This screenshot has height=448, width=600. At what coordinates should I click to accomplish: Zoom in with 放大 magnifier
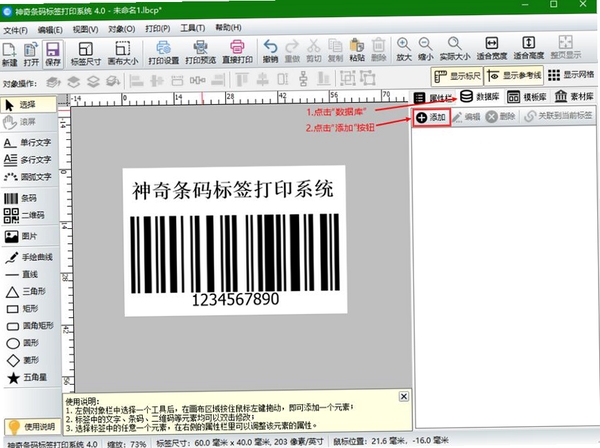pos(404,49)
